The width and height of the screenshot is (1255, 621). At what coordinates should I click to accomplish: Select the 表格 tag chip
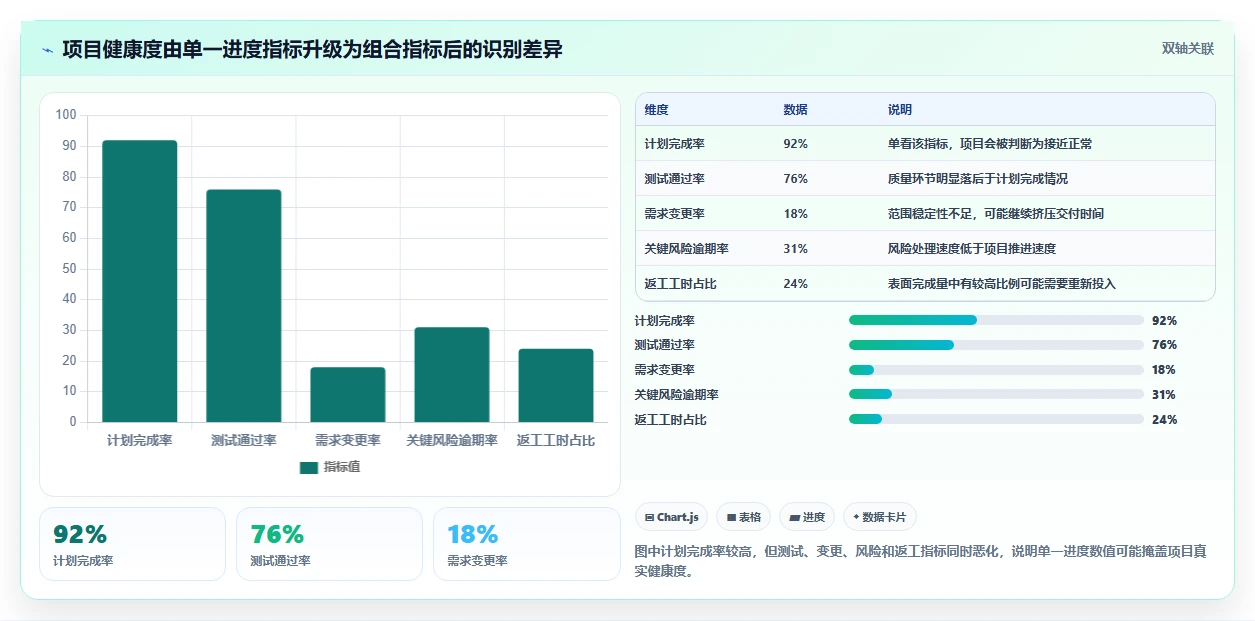click(x=744, y=517)
